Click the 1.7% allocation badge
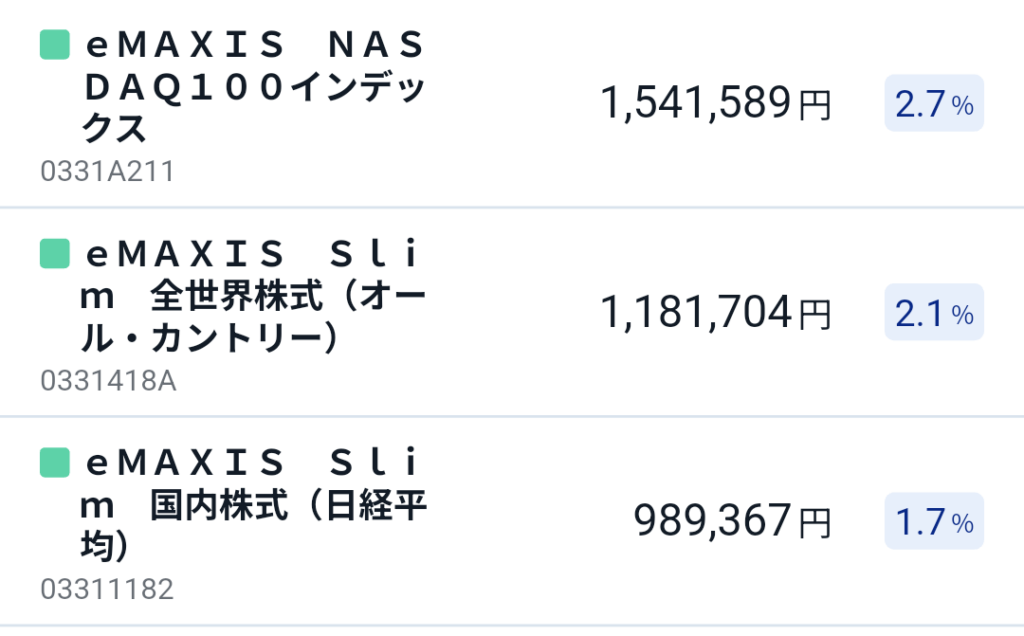The image size is (1024, 636). click(x=934, y=521)
